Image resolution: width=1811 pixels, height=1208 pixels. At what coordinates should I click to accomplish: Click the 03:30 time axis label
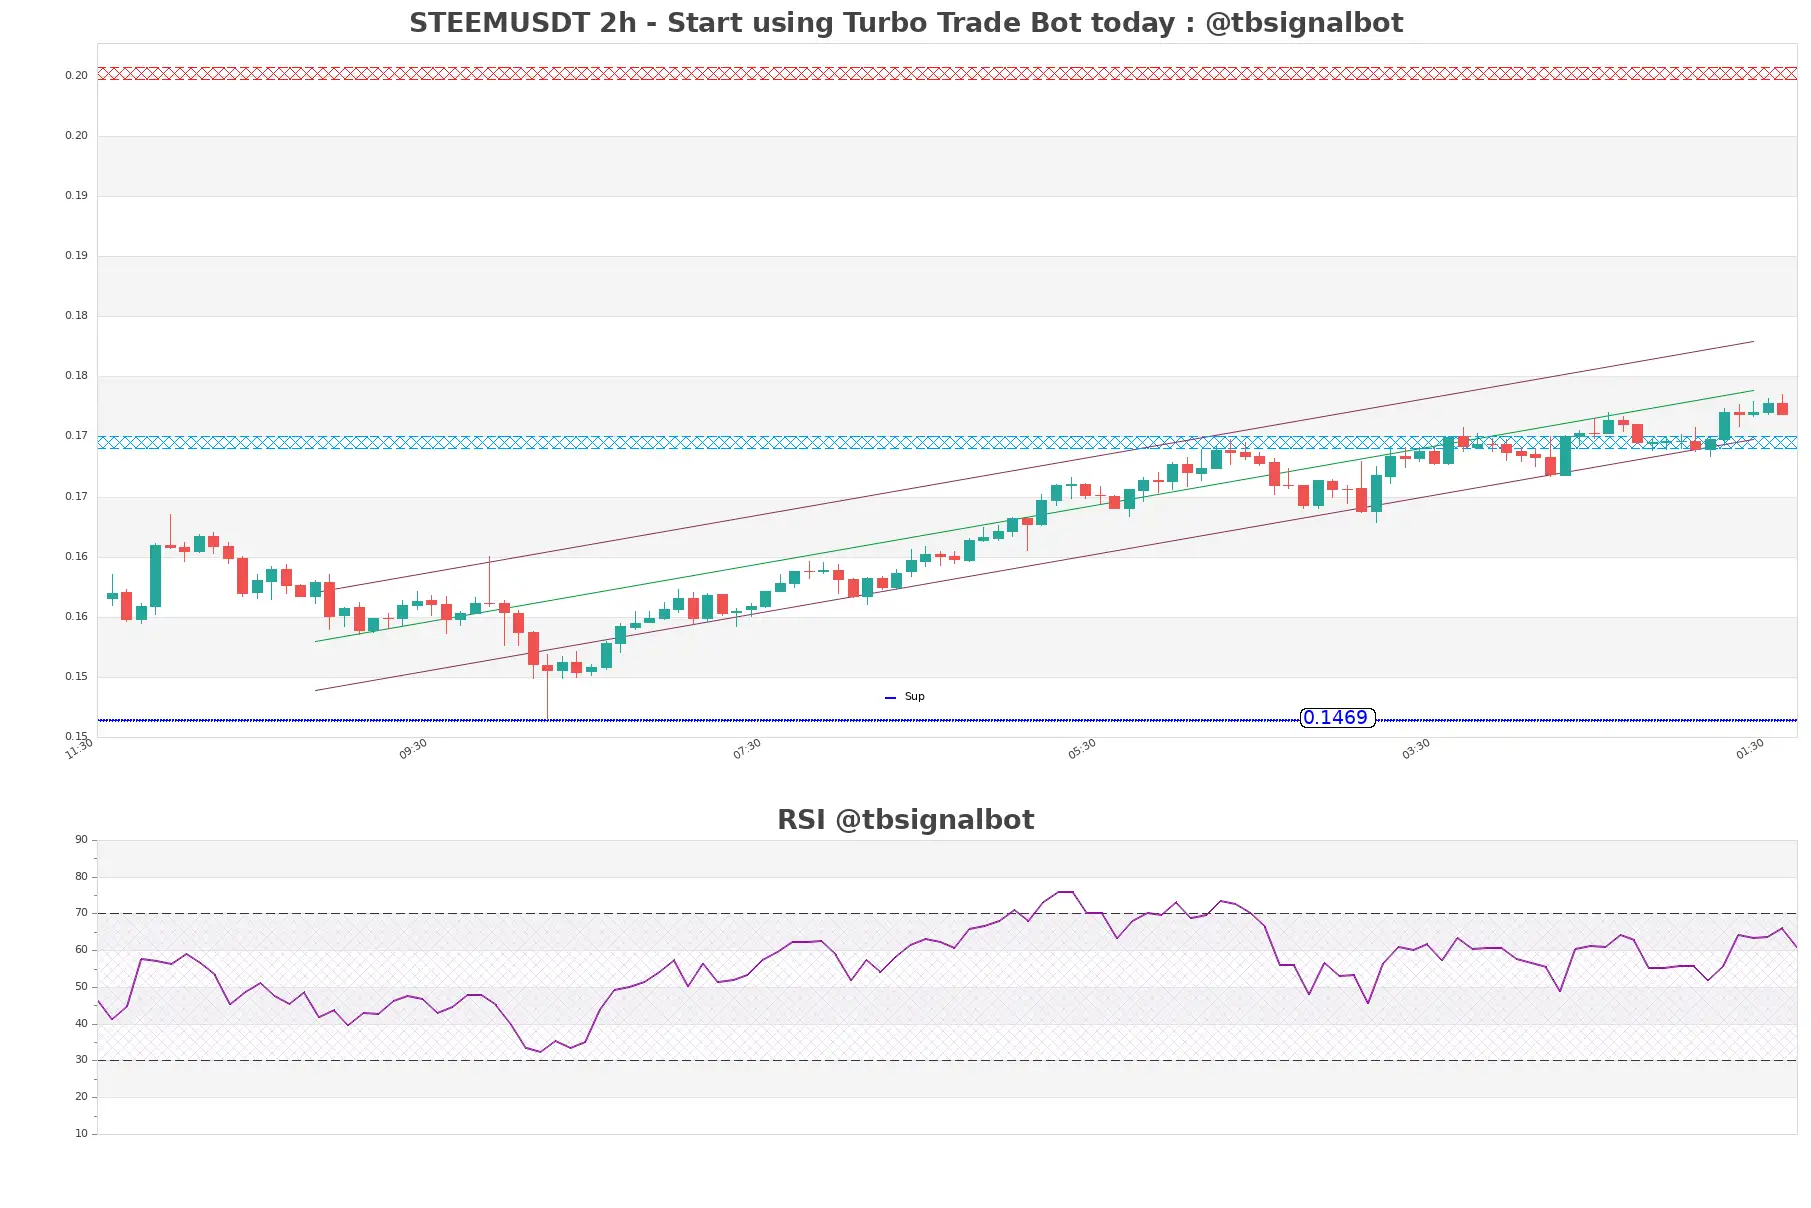click(1416, 749)
